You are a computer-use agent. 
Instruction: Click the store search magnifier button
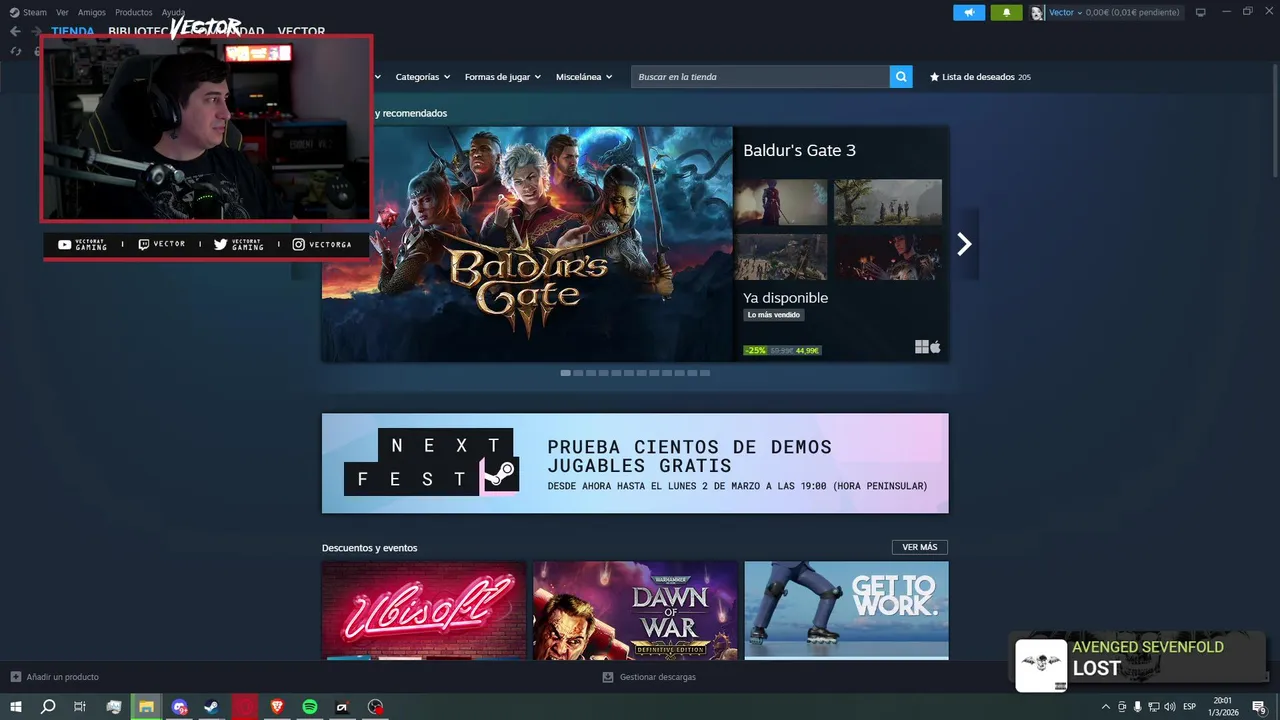901,77
